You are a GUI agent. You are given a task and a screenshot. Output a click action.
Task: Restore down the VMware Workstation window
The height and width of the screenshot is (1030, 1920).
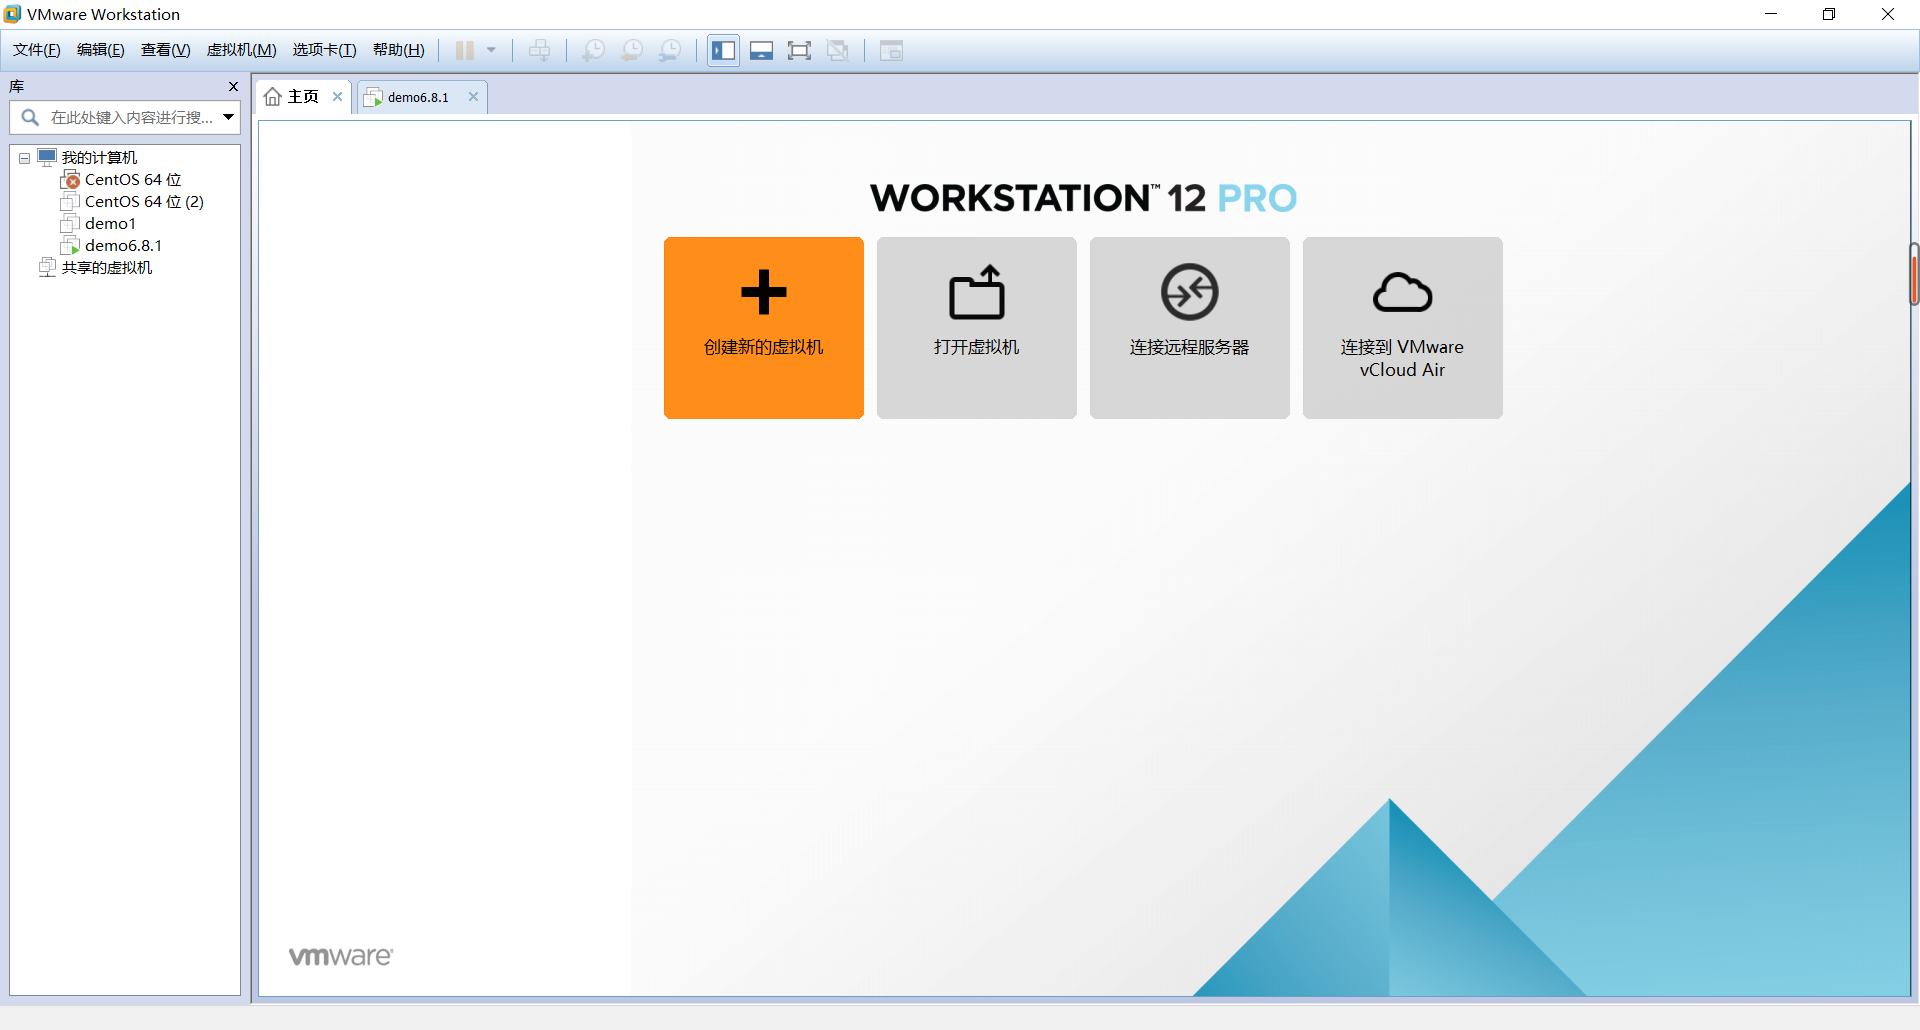pos(1829,14)
